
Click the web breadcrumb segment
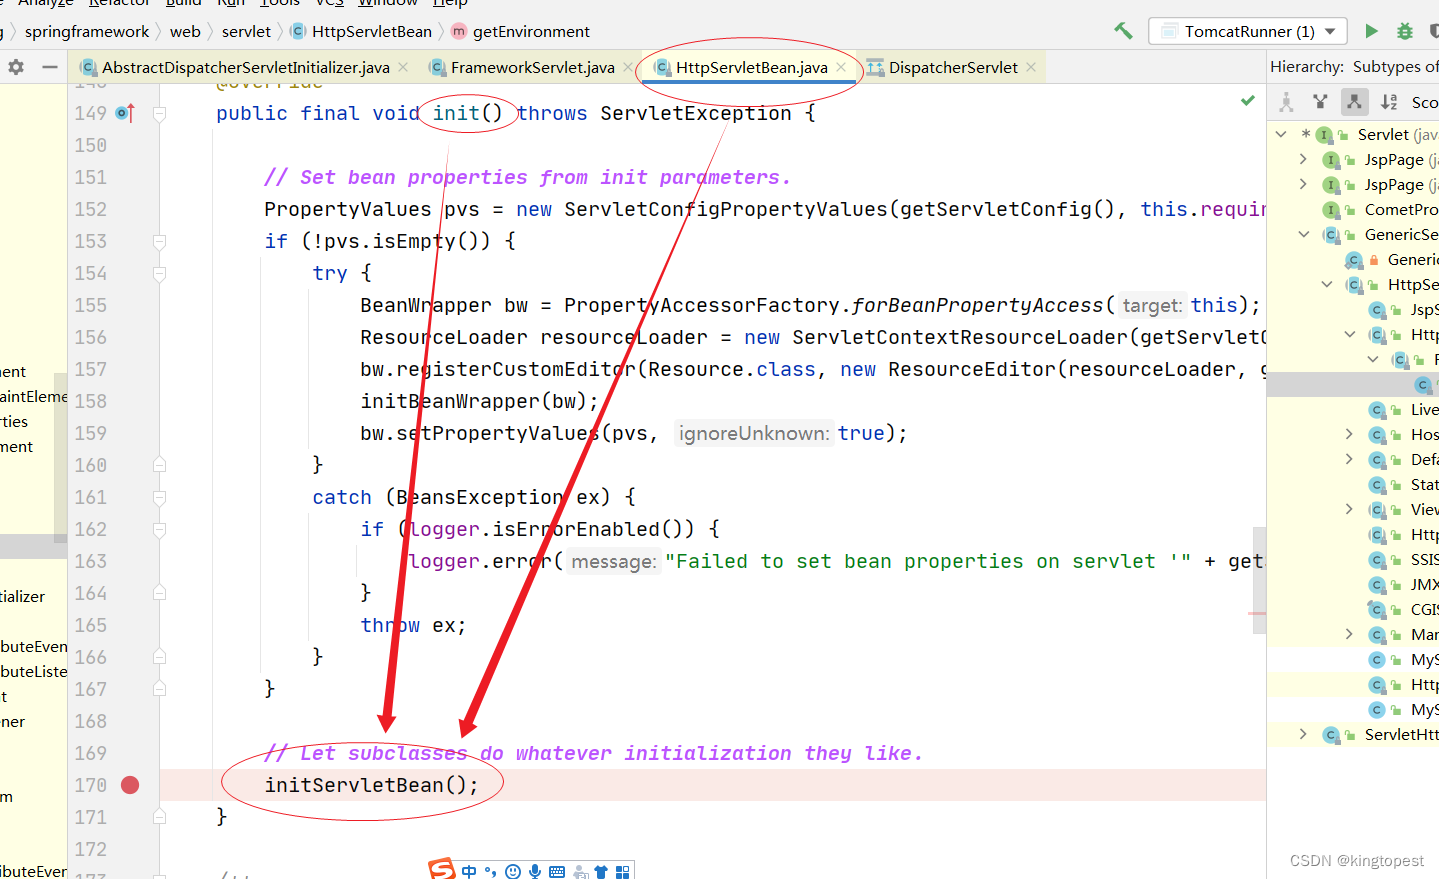coord(185,32)
